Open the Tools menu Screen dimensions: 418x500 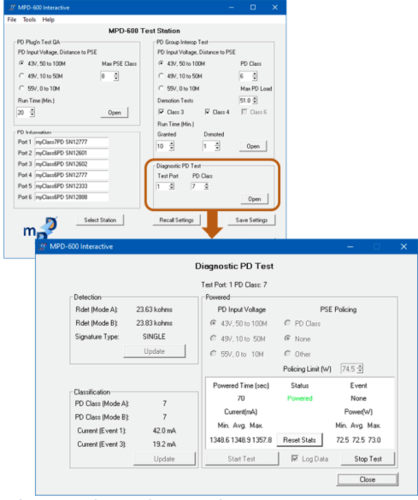pos(29,20)
